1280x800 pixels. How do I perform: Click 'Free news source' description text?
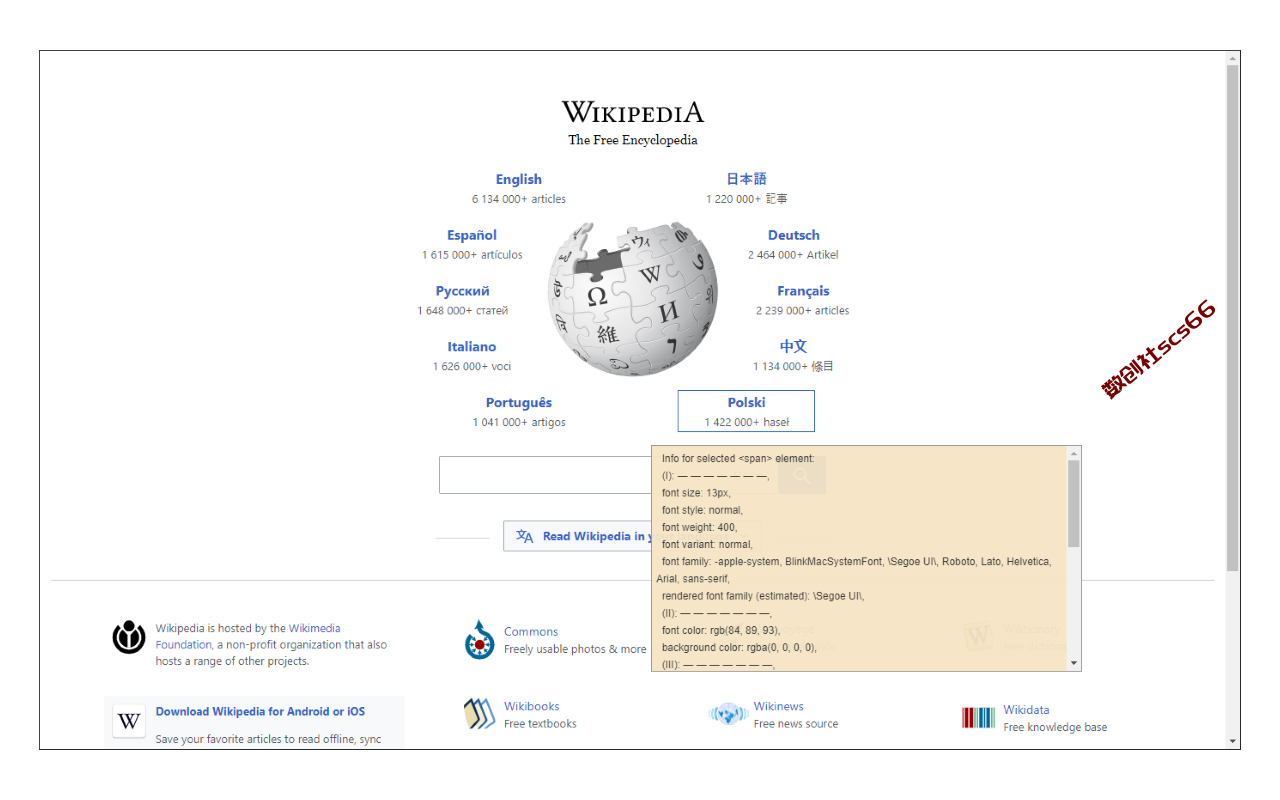796,724
